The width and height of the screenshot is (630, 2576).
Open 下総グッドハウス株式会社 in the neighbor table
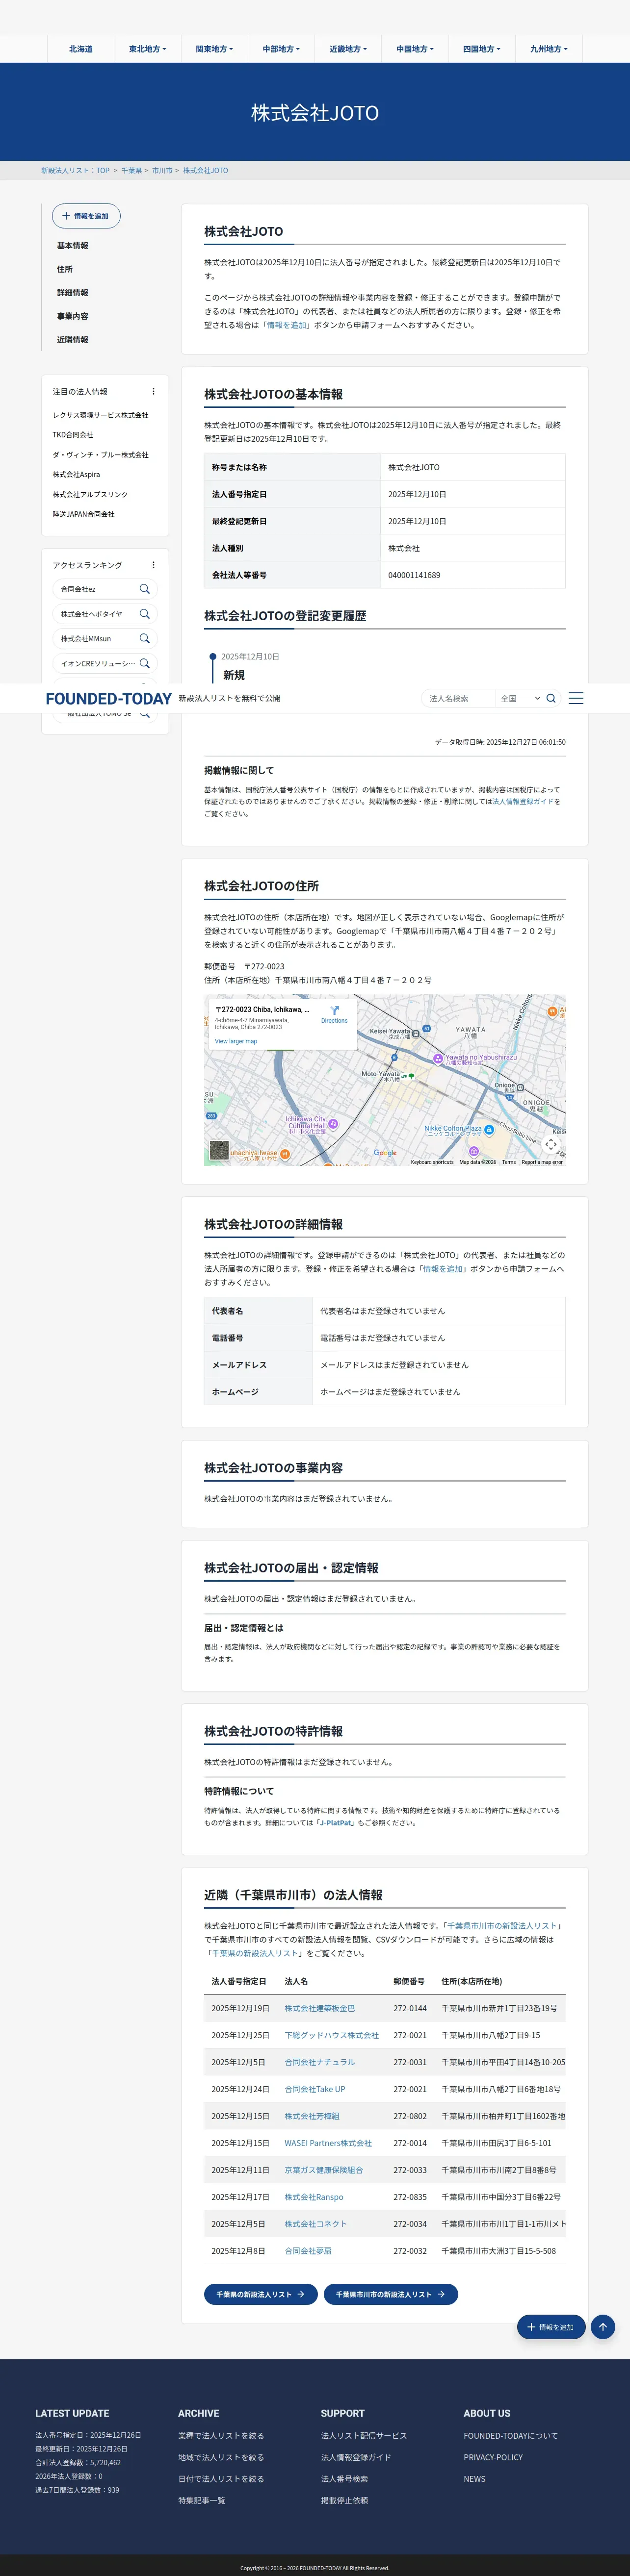point(332,2035)
